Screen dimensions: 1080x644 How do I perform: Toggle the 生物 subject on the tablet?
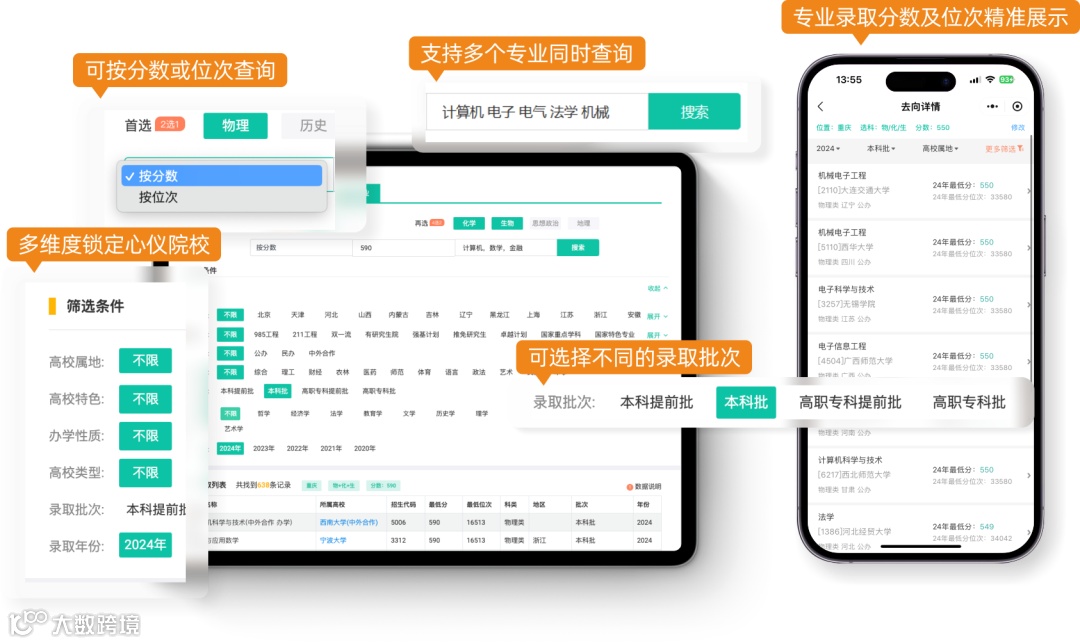[507, 223]
